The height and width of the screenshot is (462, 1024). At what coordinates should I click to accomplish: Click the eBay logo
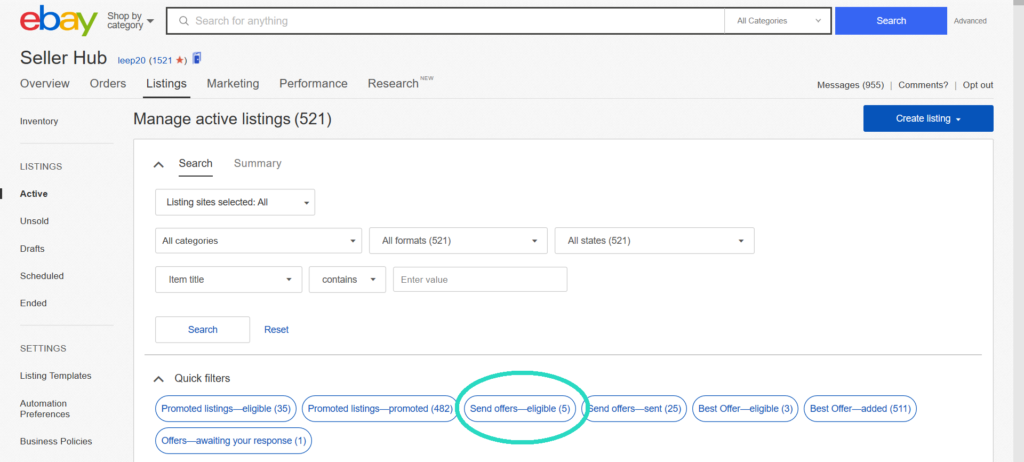[59, 21]
